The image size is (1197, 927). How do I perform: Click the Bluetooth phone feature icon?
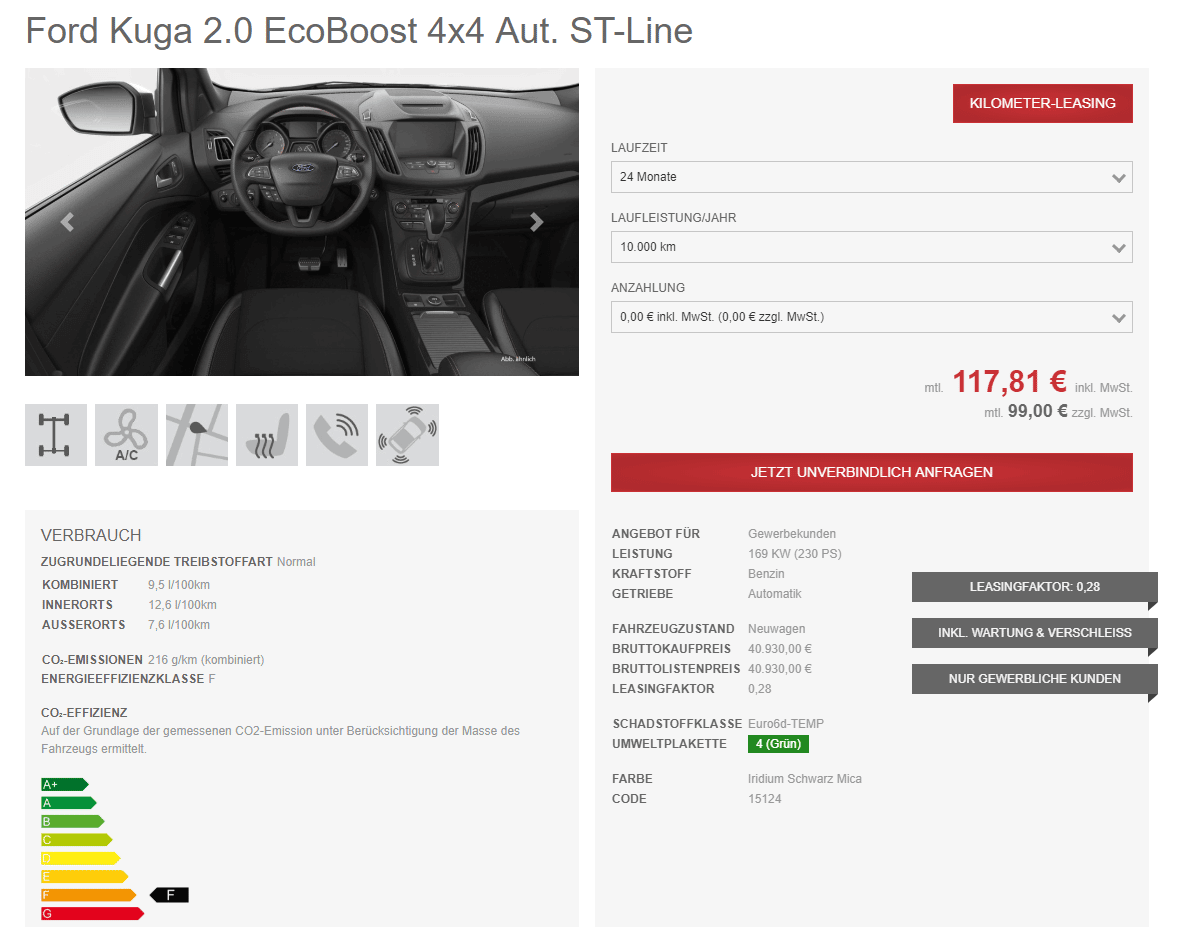click(x=337, y=434)
